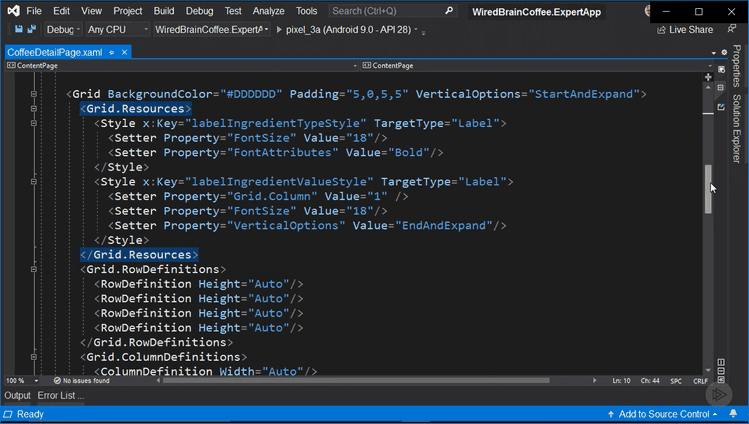749x424 pixels.
Task: Click the topmost icon in right designer strip
Action: pyautogui.click(x=721, y=70)
